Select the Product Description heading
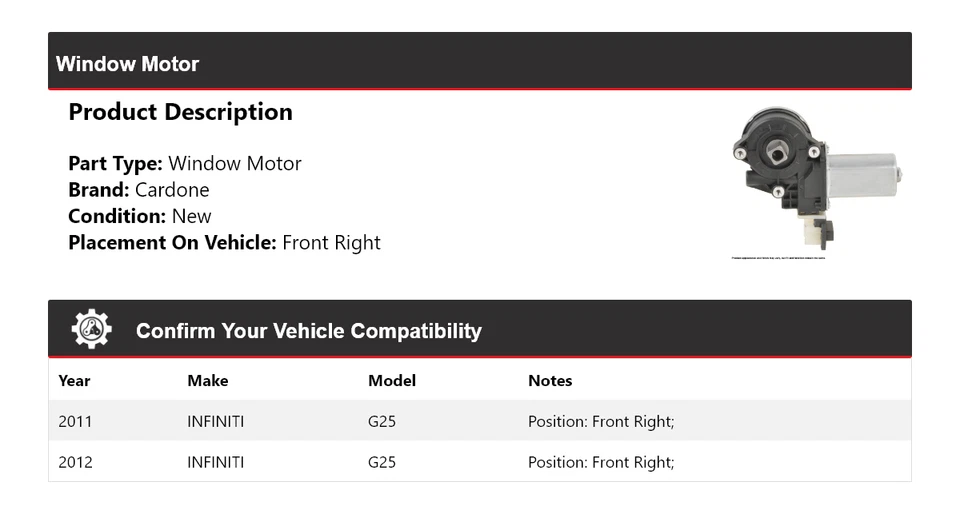Viewport: 960px width, 514px height. coord(180,112)
